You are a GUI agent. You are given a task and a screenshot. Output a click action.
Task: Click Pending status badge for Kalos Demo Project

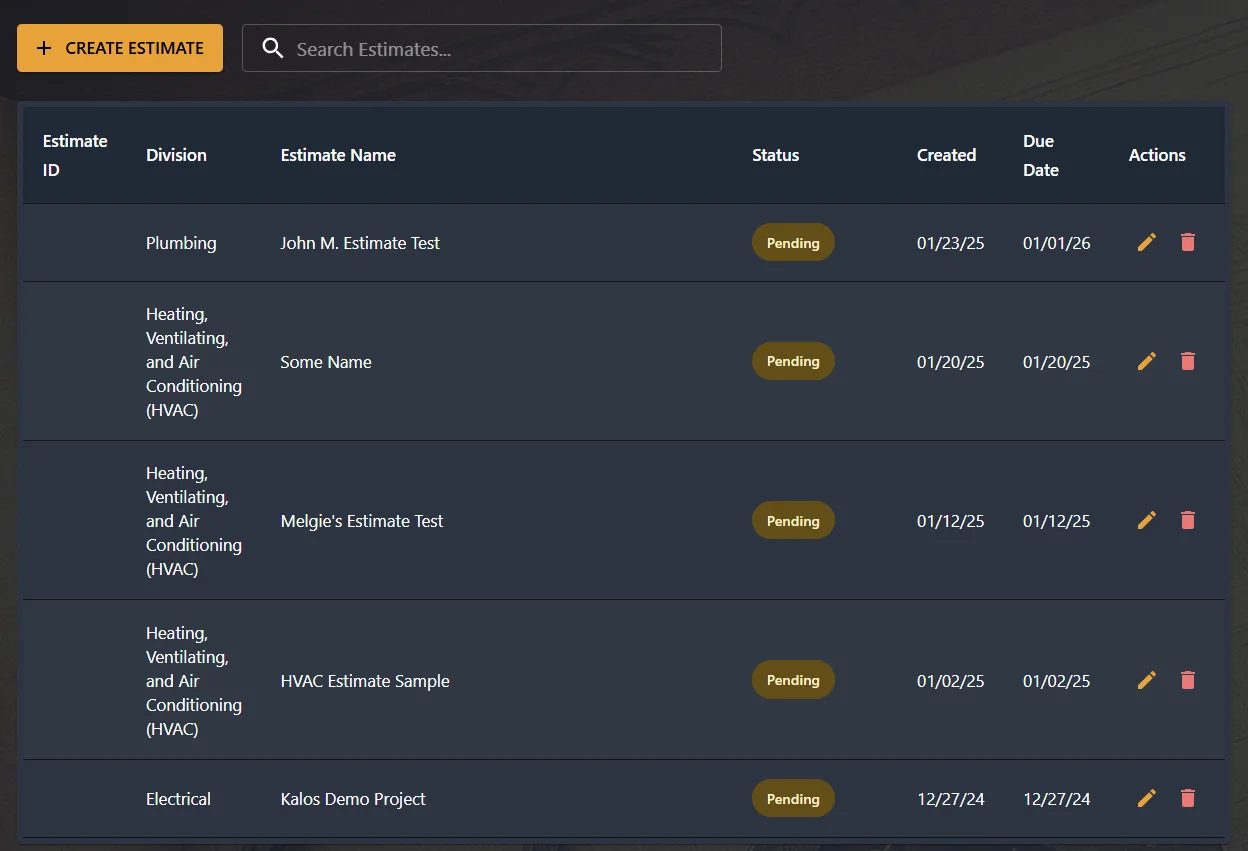(793, 798)
